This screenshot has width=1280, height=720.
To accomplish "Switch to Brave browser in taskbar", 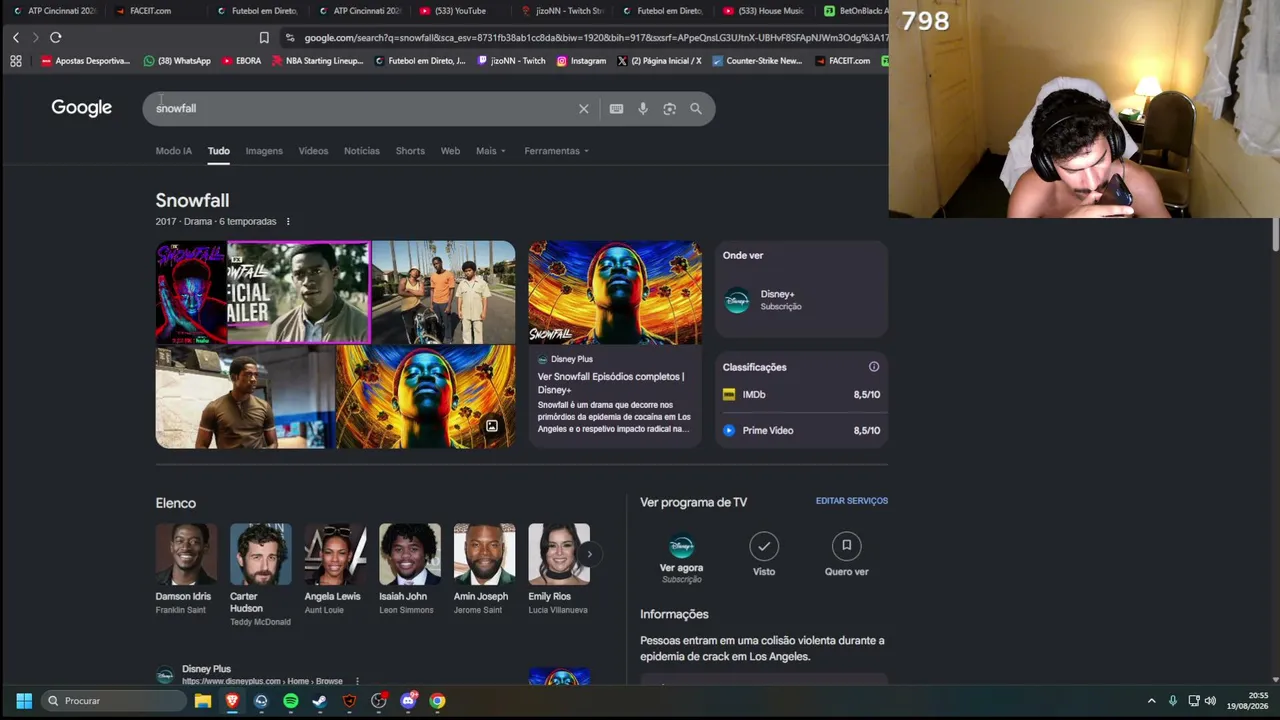I will [x=232, y=701].
